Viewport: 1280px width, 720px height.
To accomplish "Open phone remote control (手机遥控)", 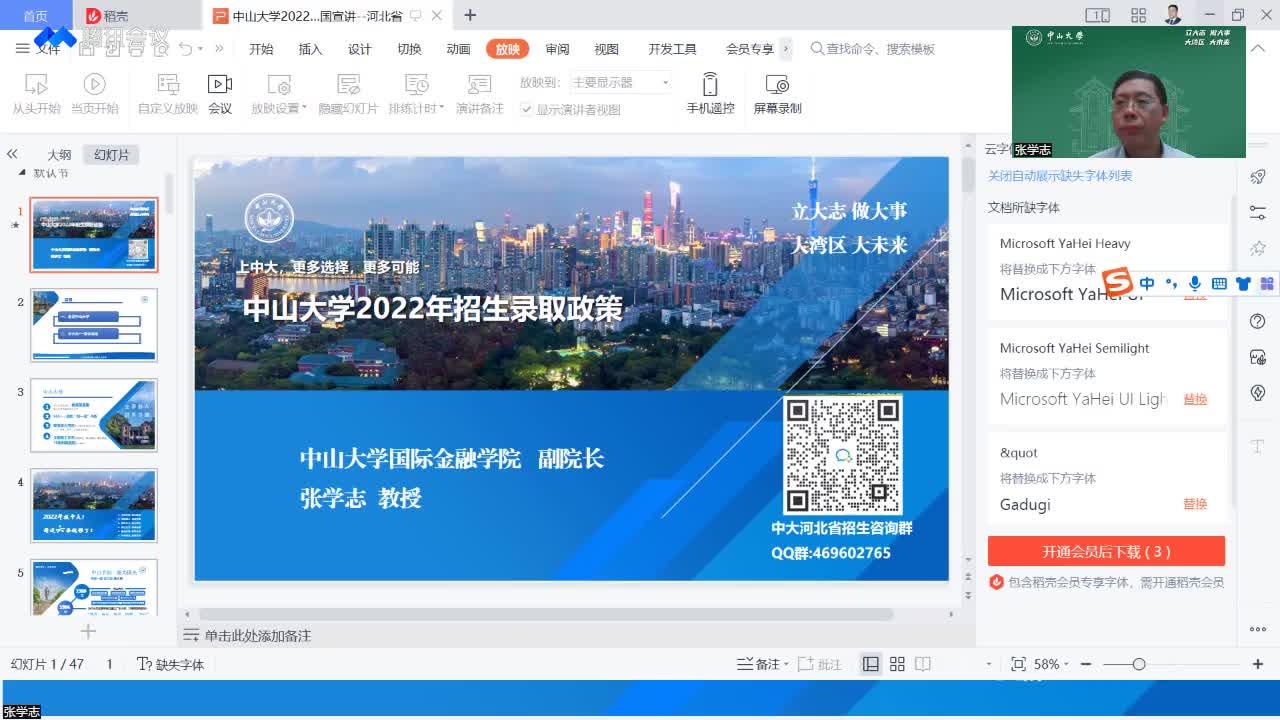I will pyautogui.click(x=710, y=94).
